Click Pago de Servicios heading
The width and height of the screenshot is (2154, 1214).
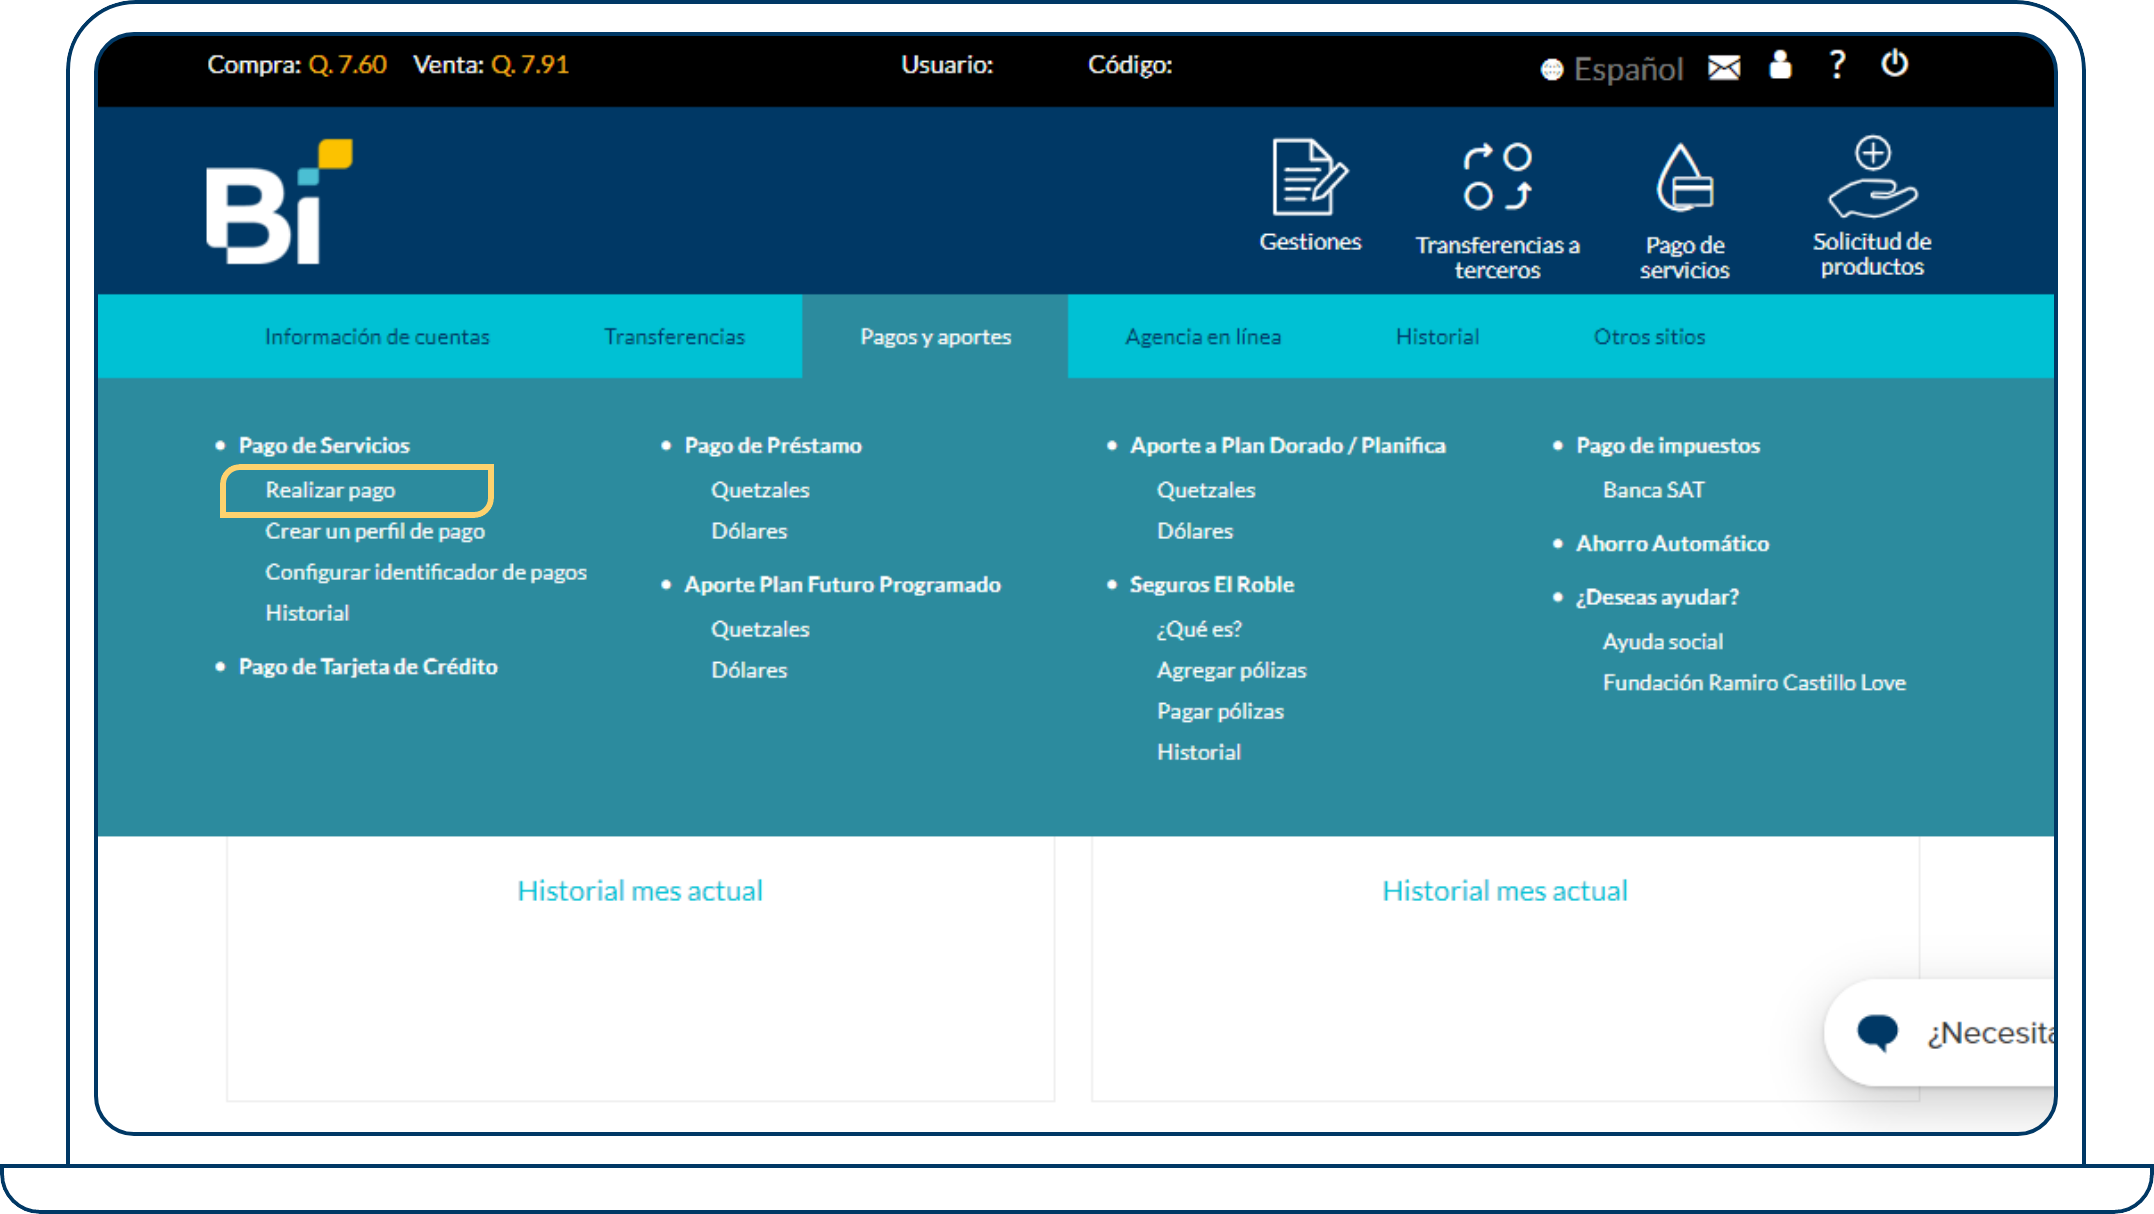pos(324,446)
